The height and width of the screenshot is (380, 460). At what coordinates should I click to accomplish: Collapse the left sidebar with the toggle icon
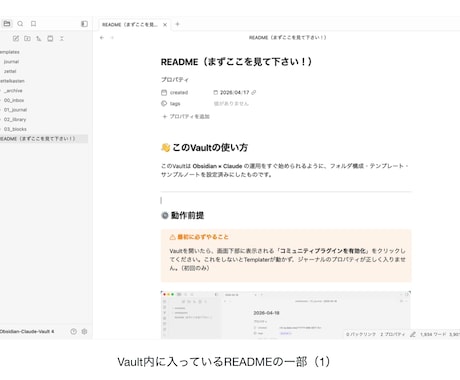click(x=84, y=24)
